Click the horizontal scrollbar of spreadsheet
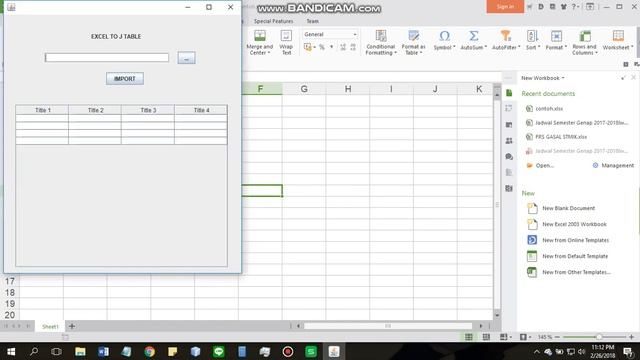The height and width of the screenshot is (360, 640). (x=388, y=326)
